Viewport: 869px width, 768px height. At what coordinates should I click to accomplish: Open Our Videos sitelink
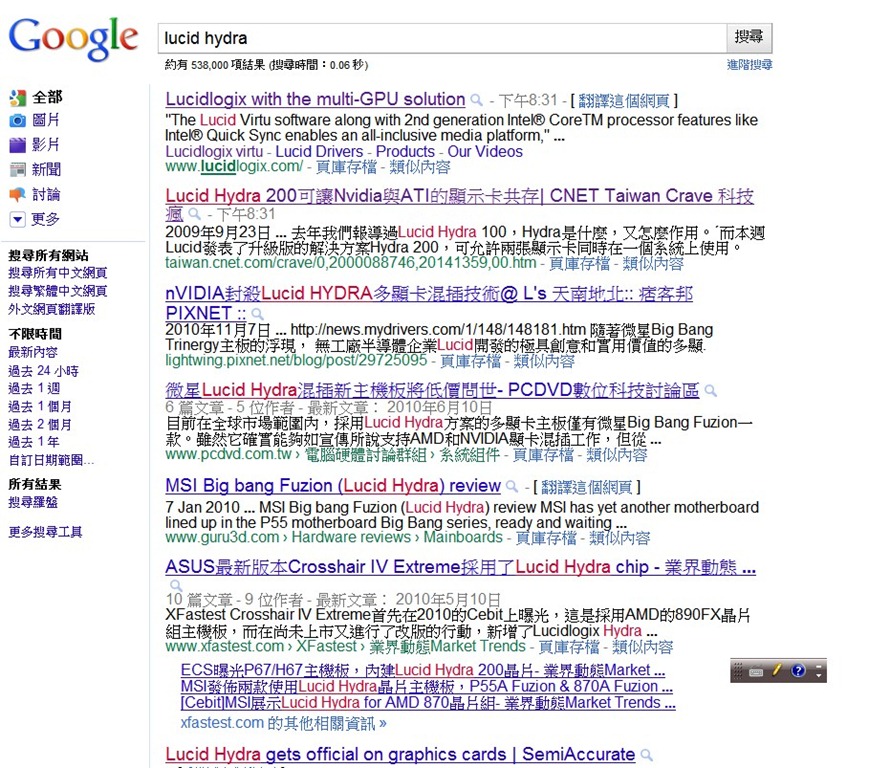(x=485, y=152)
